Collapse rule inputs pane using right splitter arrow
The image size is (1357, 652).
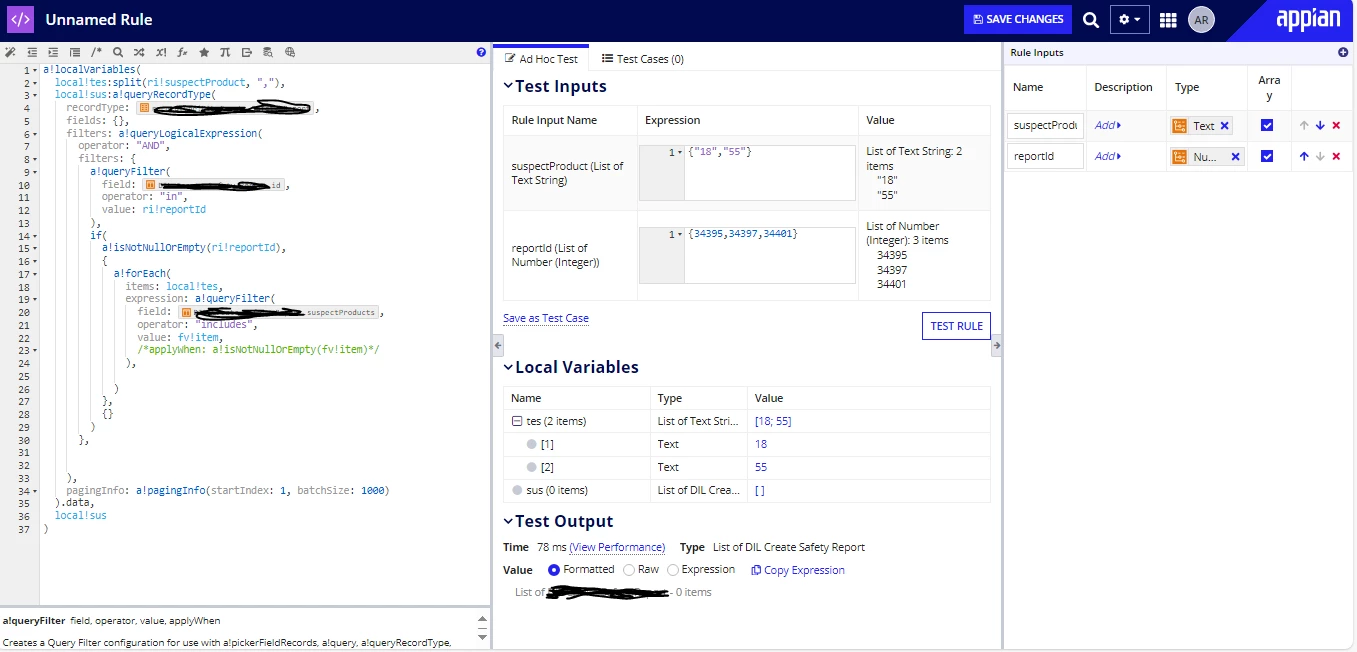point(996,345)
